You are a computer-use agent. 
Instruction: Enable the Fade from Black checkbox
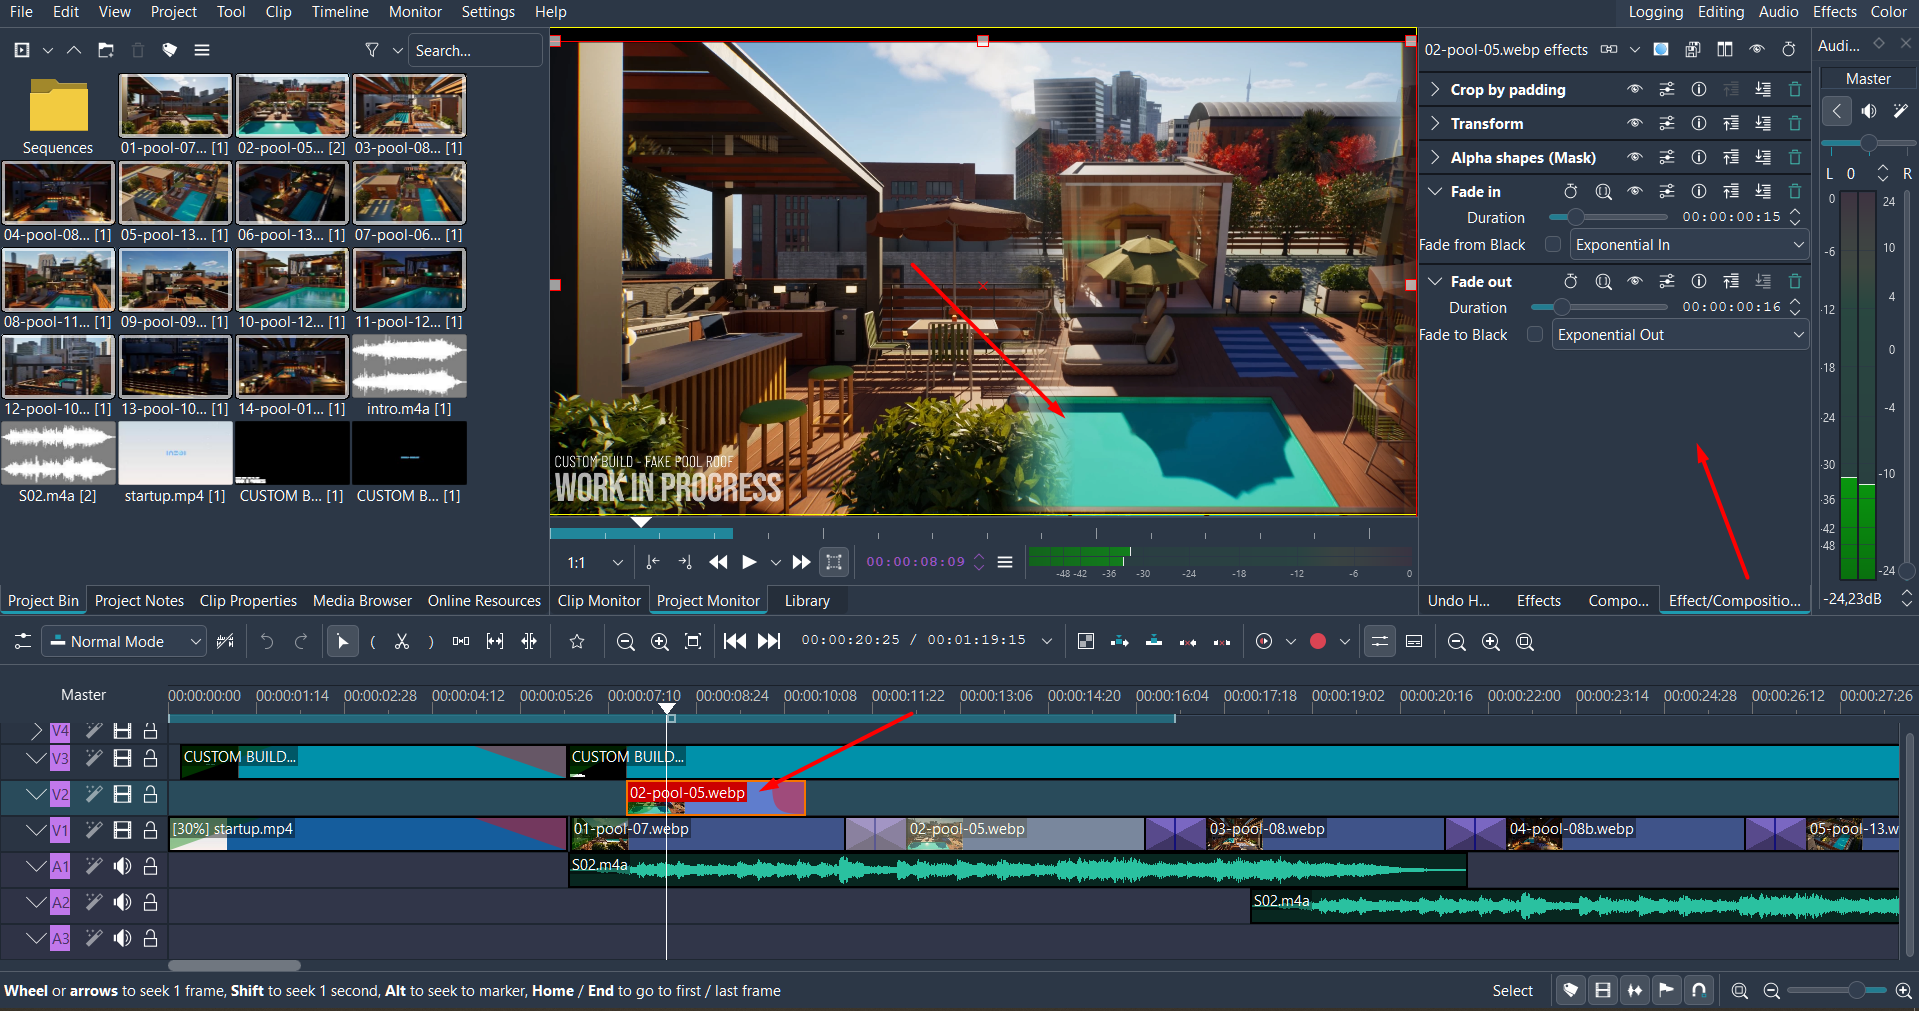(1553, 244)
